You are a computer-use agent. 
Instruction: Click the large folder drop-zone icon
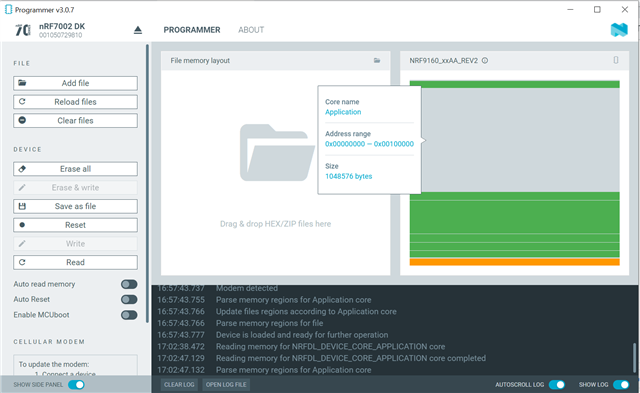(x=277, y=152)
